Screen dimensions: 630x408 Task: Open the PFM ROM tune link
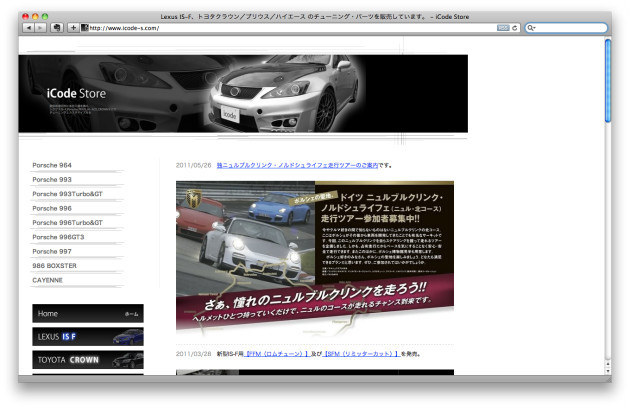(276, 354)
